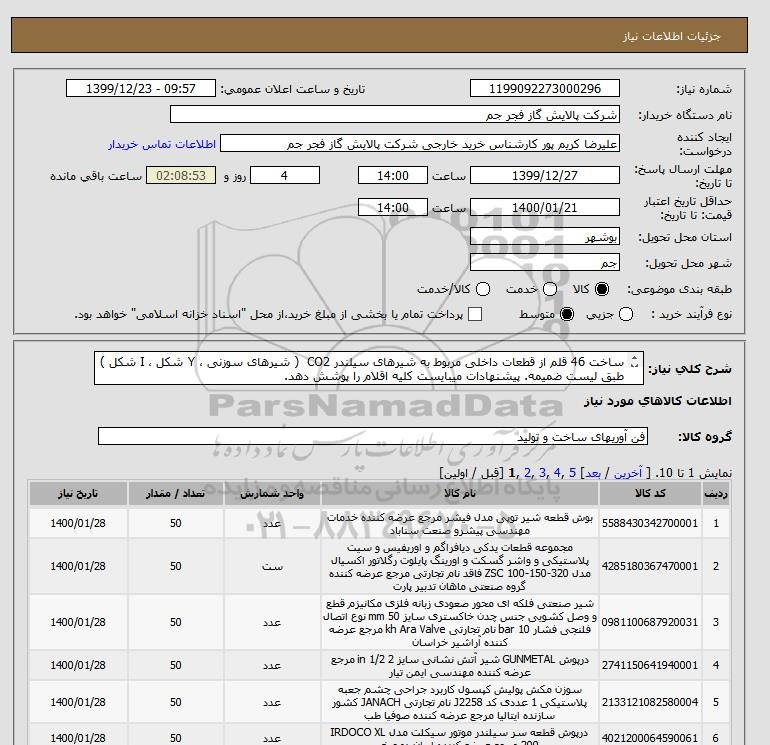The width and height of the screenshot is (770, 745).
Task: Click the price validity date 1400/01/21
Action: click(545, 208)
